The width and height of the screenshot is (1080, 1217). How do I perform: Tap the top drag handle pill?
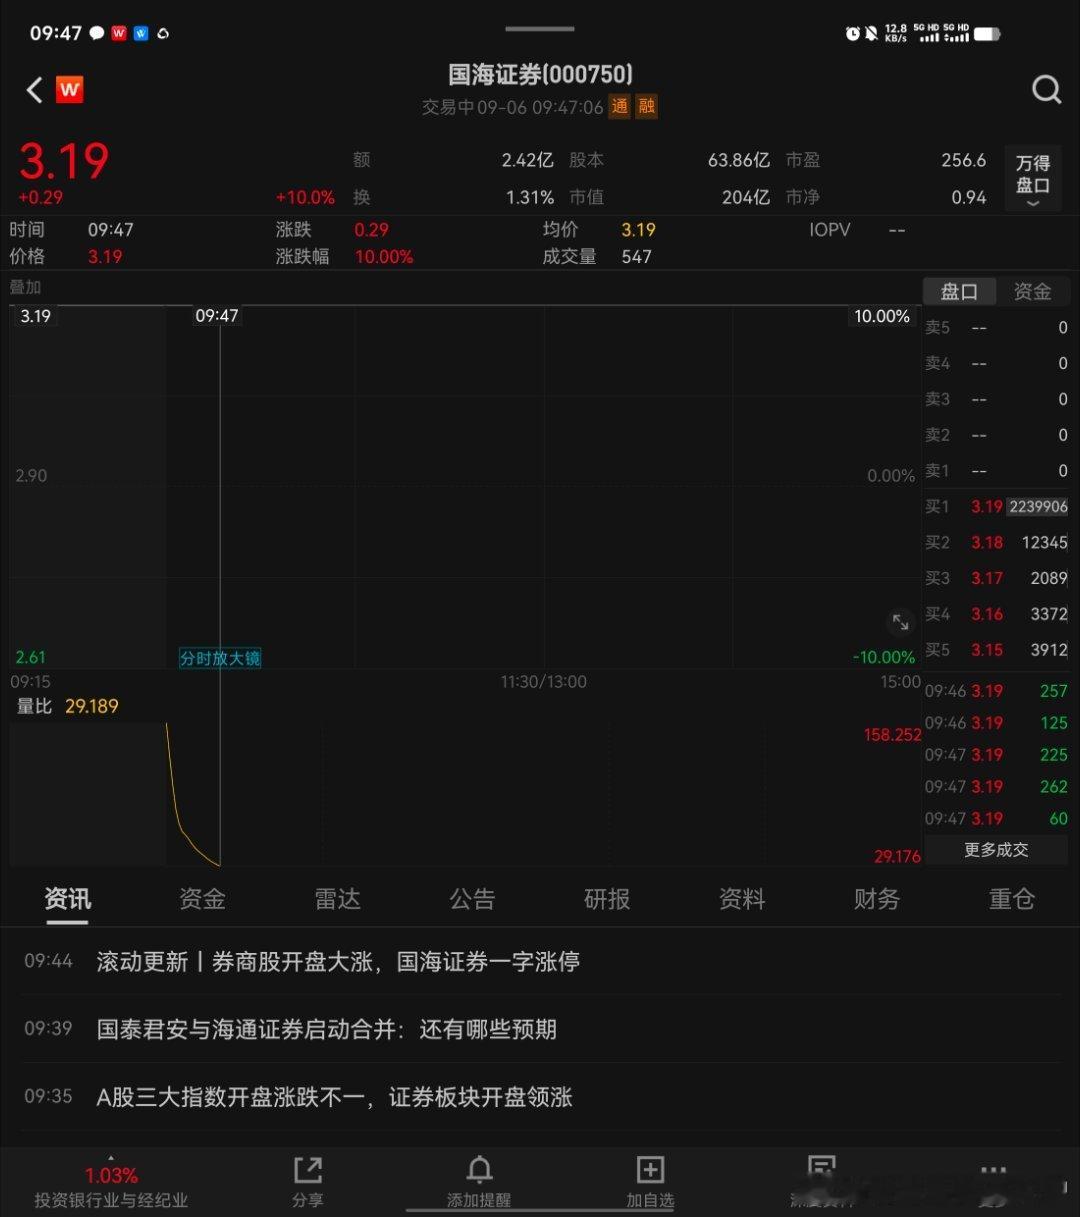click(x=540, y=29)
